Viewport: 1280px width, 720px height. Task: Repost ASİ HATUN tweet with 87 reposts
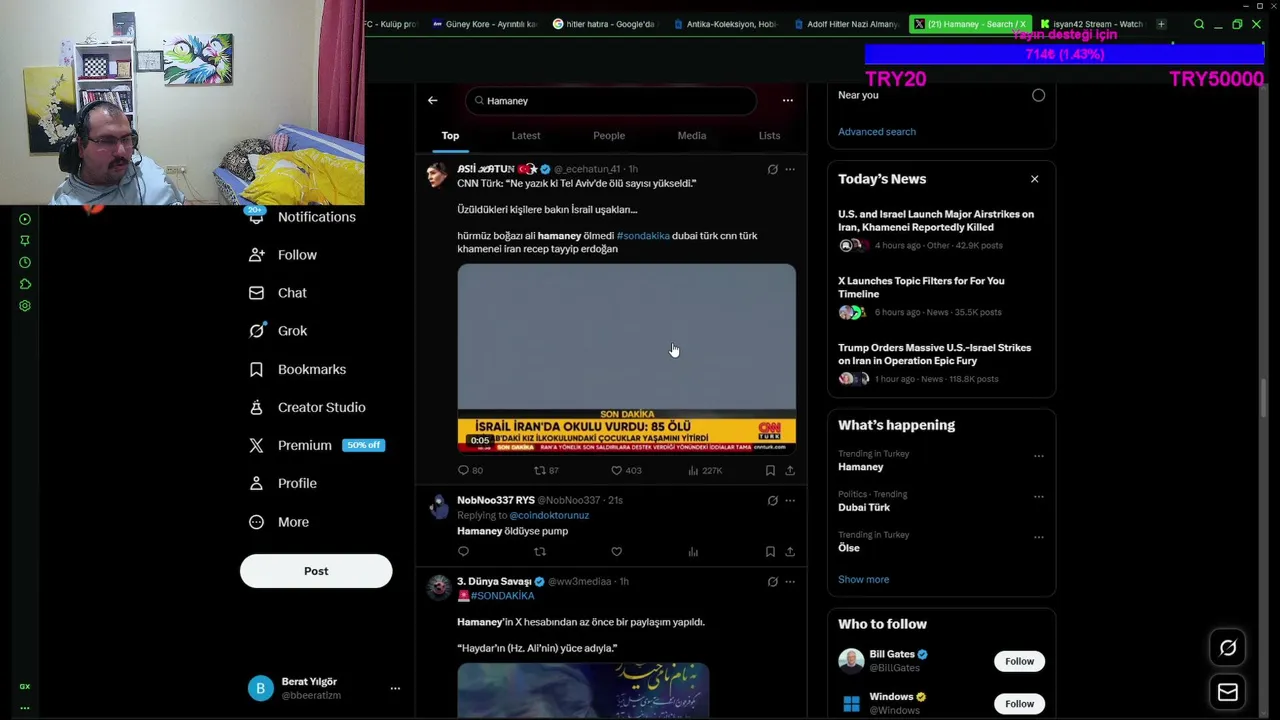click(x=546, y=470)
